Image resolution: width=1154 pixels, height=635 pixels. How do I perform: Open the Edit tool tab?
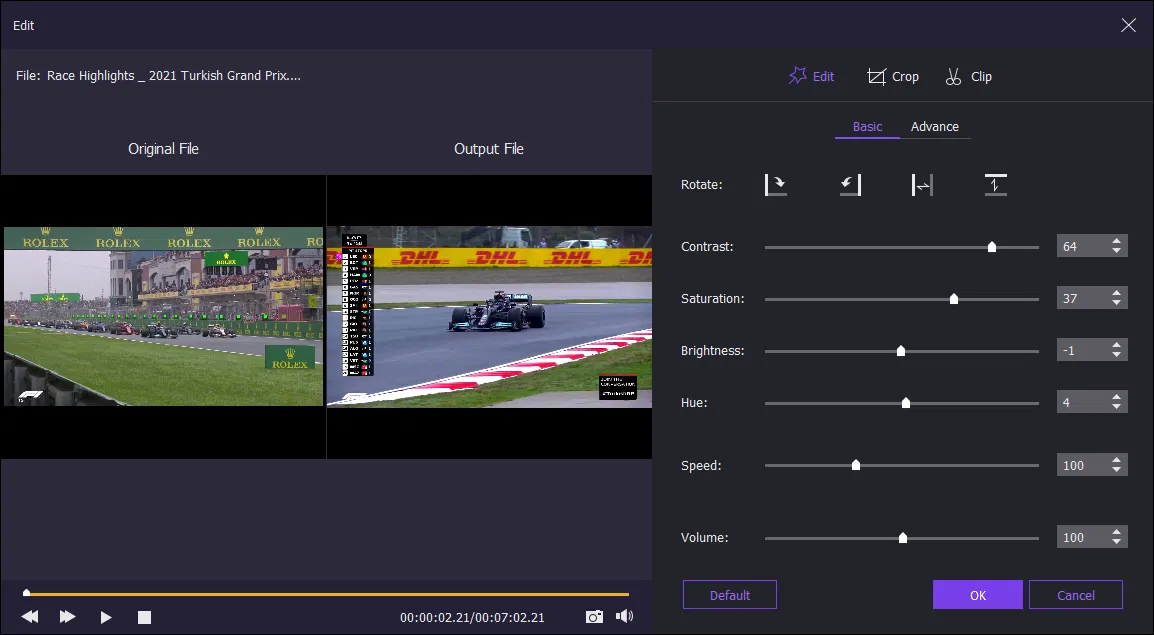pos(811,76)
